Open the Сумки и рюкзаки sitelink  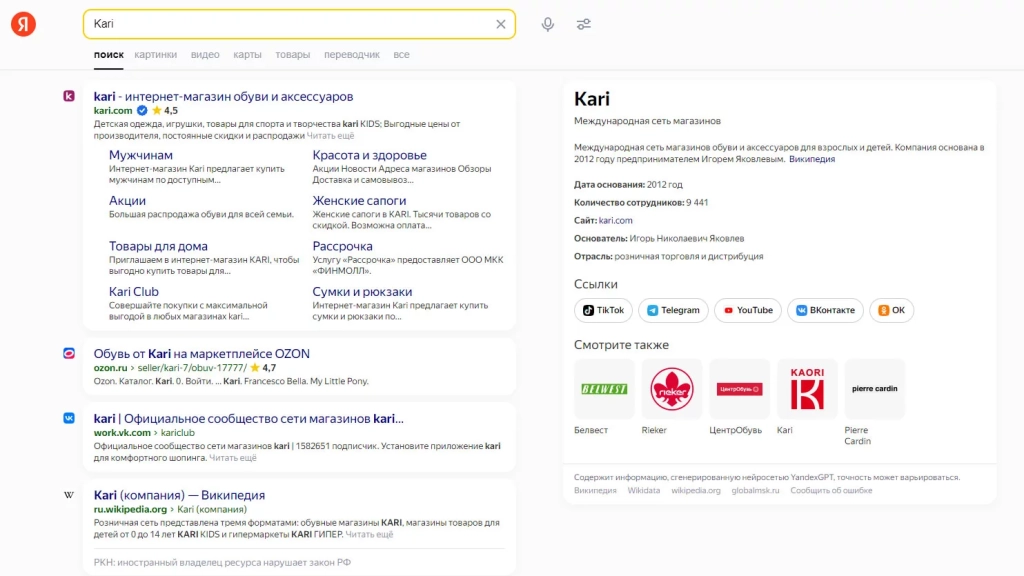[362, 292]
